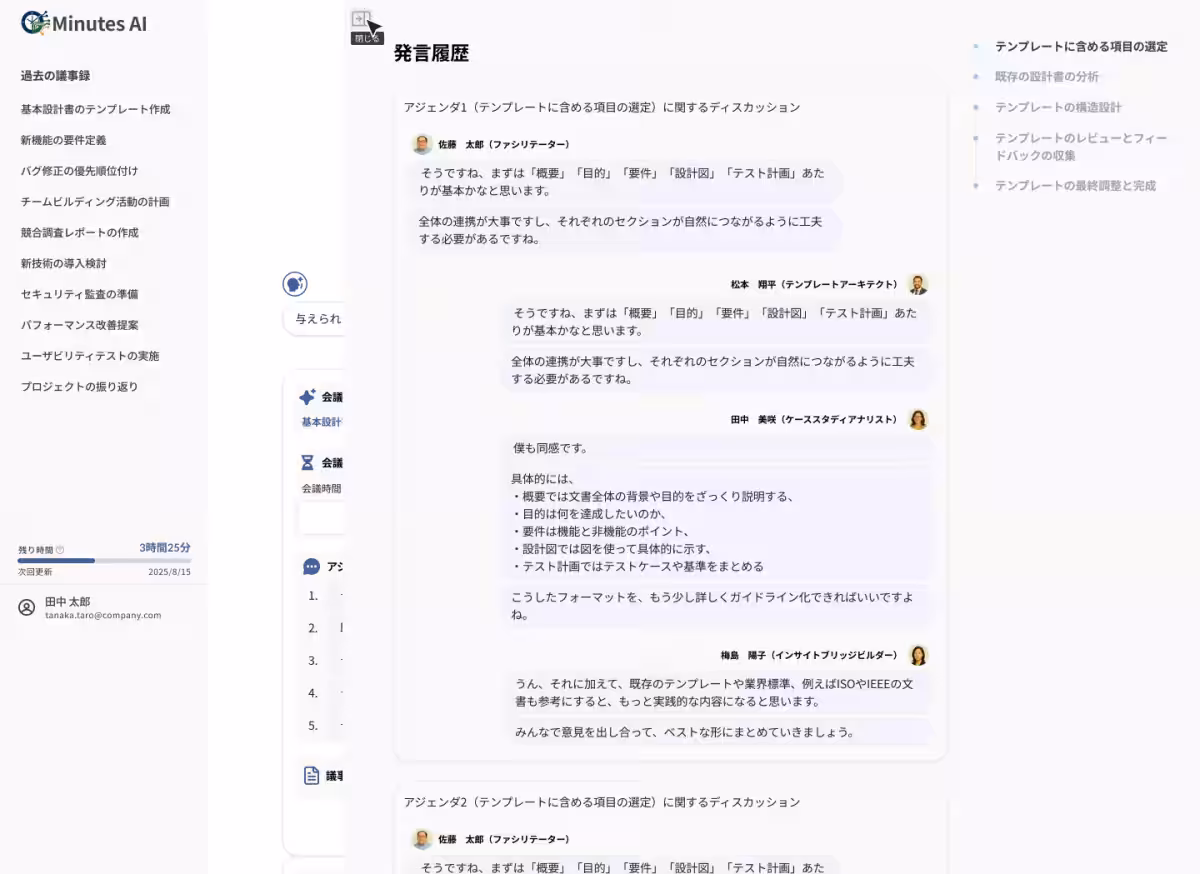This screenshot has height=874, width=1200.
Task: Click the user profile icon beside 田中 太郎
Action: pyautogui.click(x=27, y=607)
